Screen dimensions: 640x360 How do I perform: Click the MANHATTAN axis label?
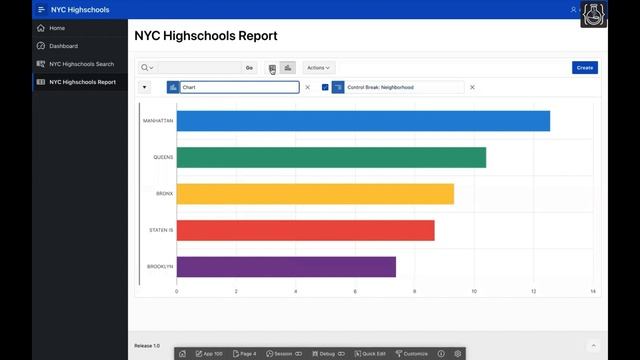[158, 121]
